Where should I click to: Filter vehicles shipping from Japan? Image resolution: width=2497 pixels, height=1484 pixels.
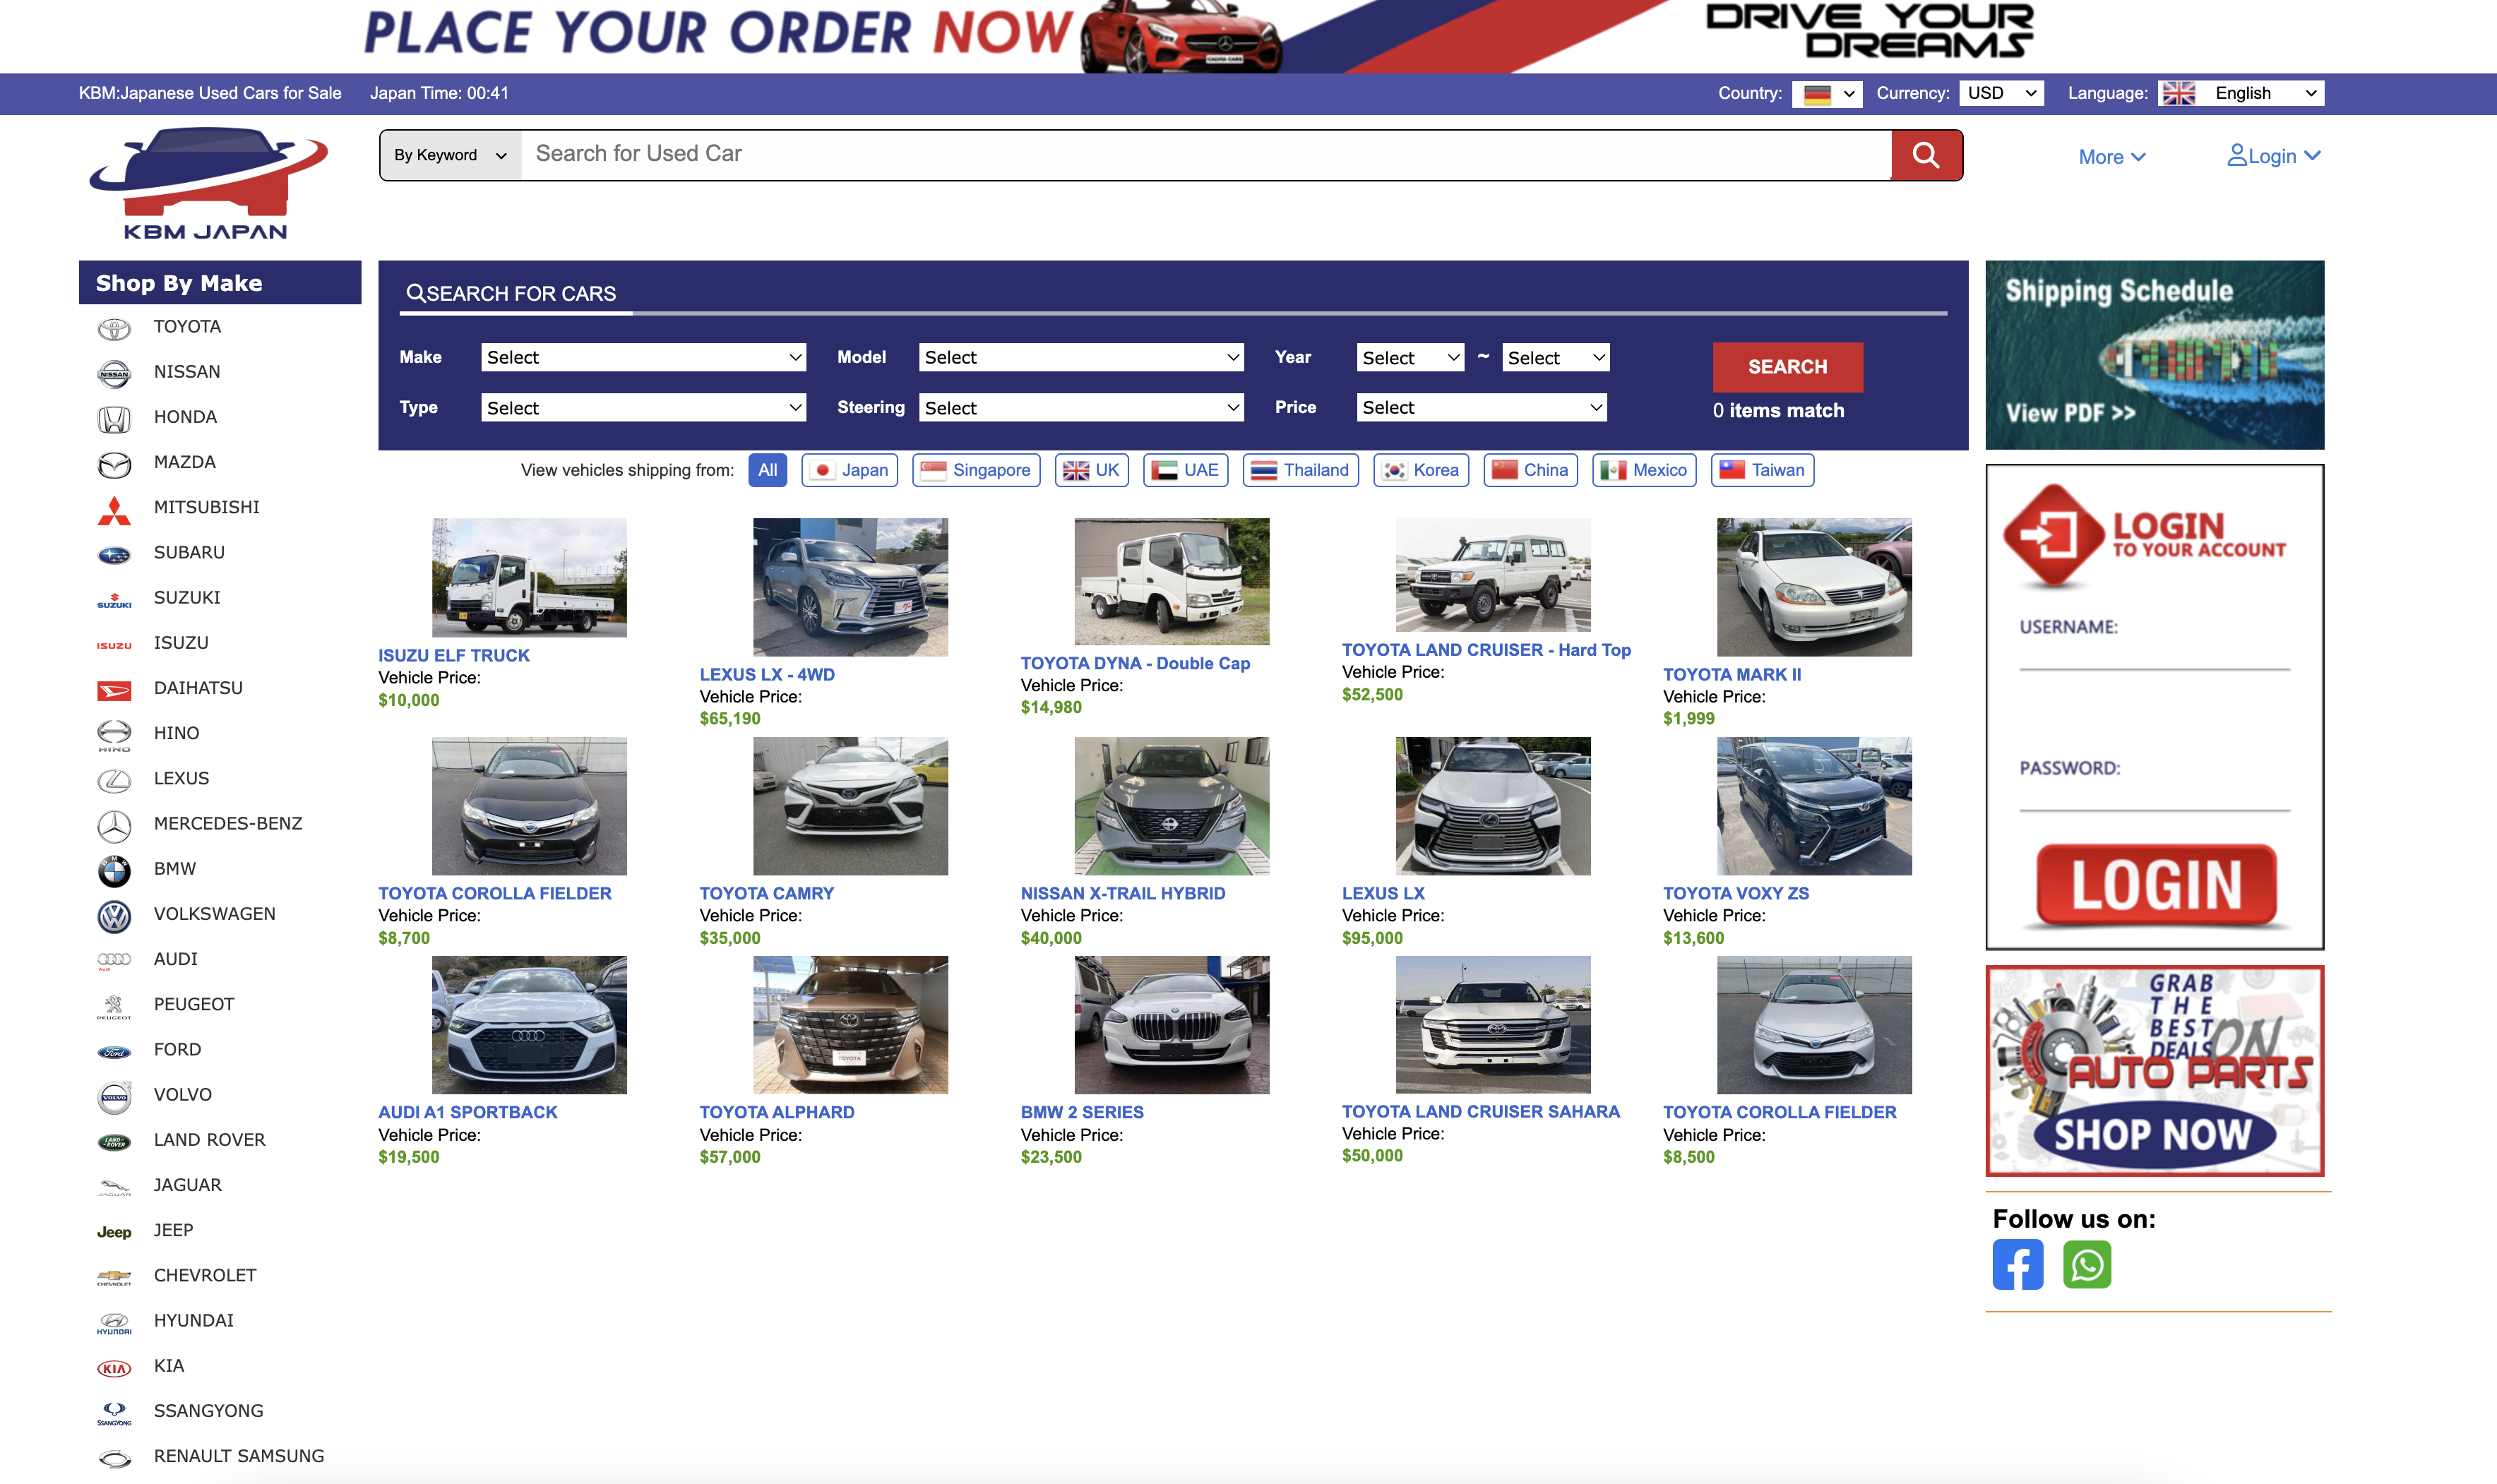click(850, 470)
